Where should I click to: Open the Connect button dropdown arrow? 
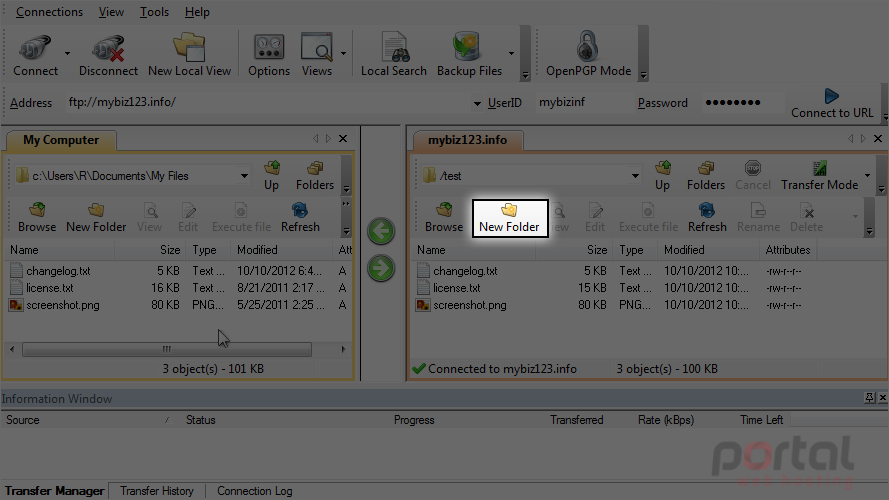pos(67,54)
